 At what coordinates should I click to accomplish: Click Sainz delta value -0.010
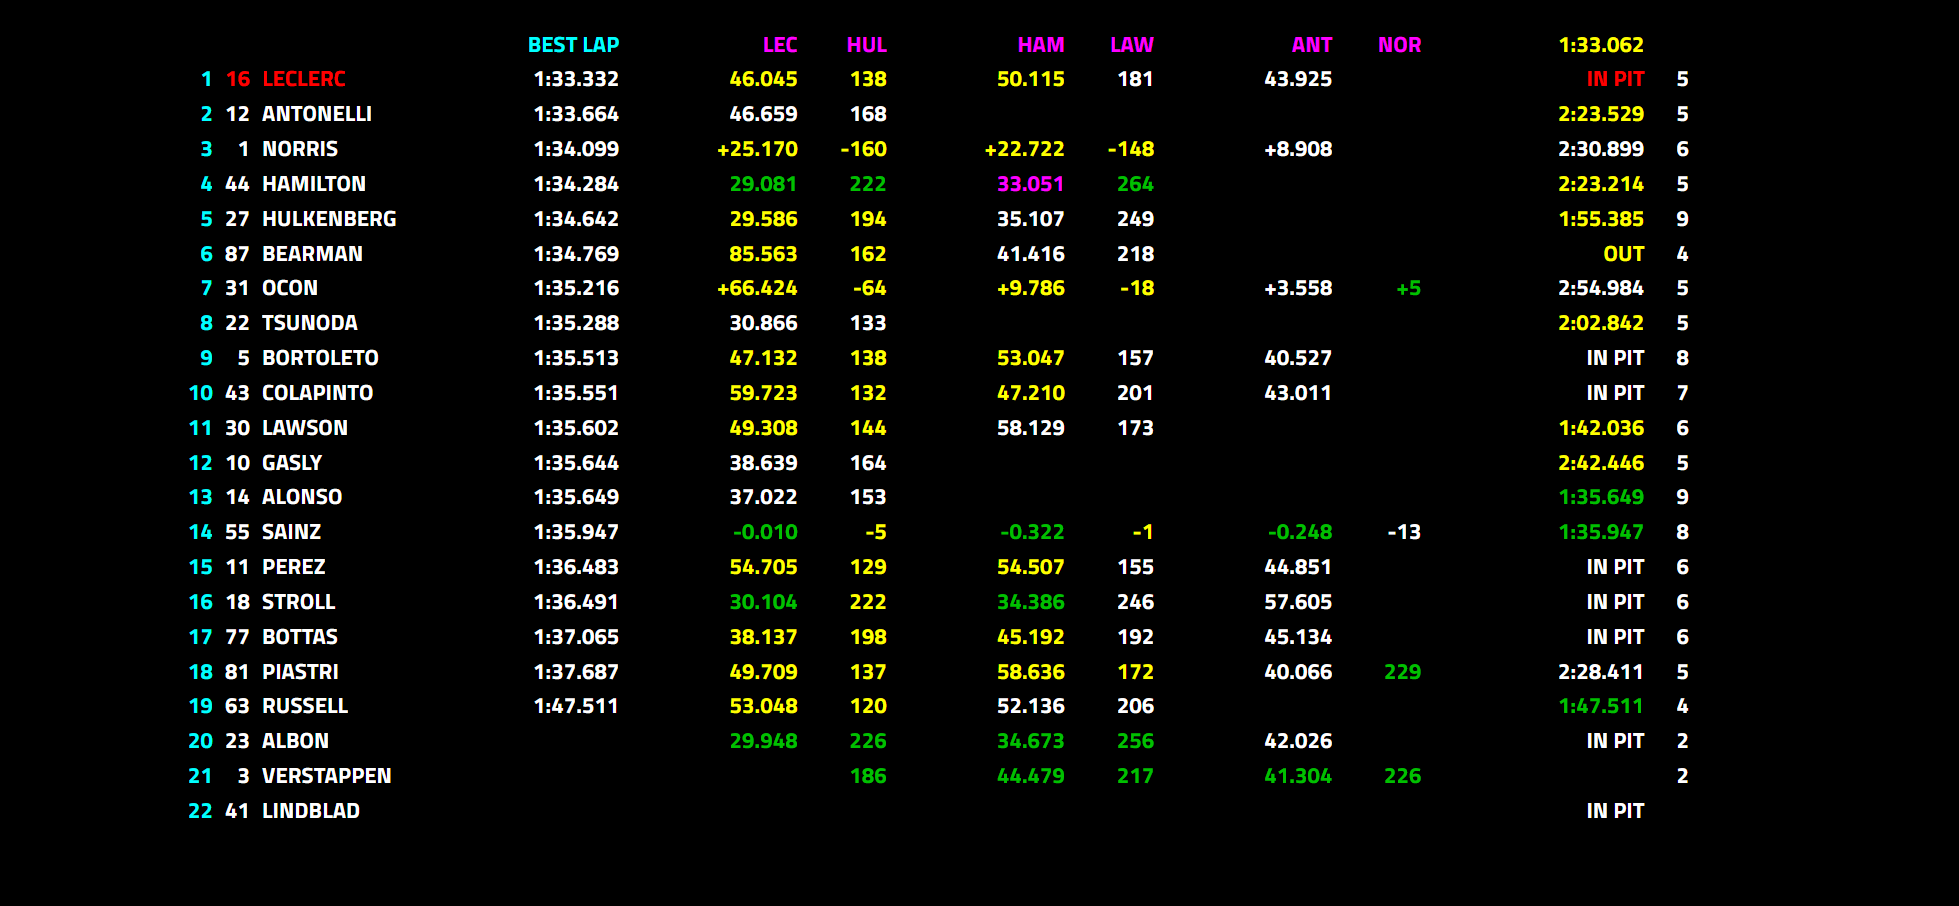765,532
